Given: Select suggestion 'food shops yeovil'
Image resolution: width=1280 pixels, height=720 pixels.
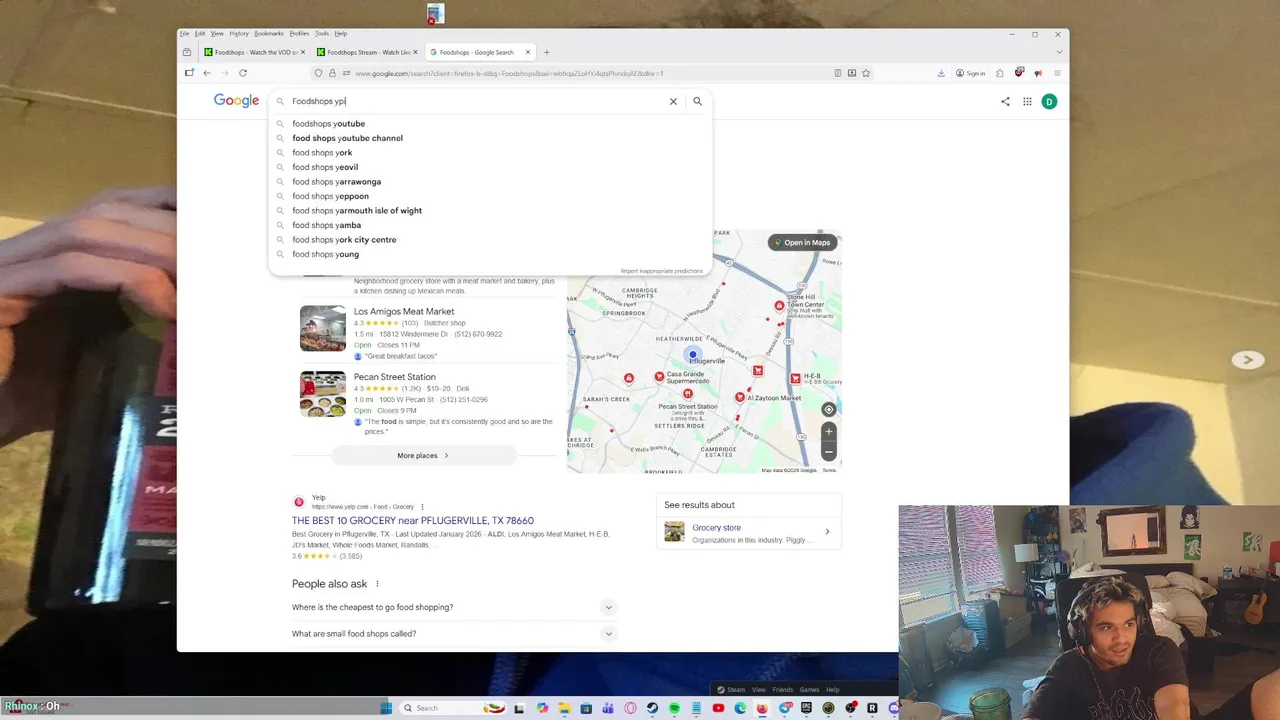Looking at the screenshot, I should (490, 167).
